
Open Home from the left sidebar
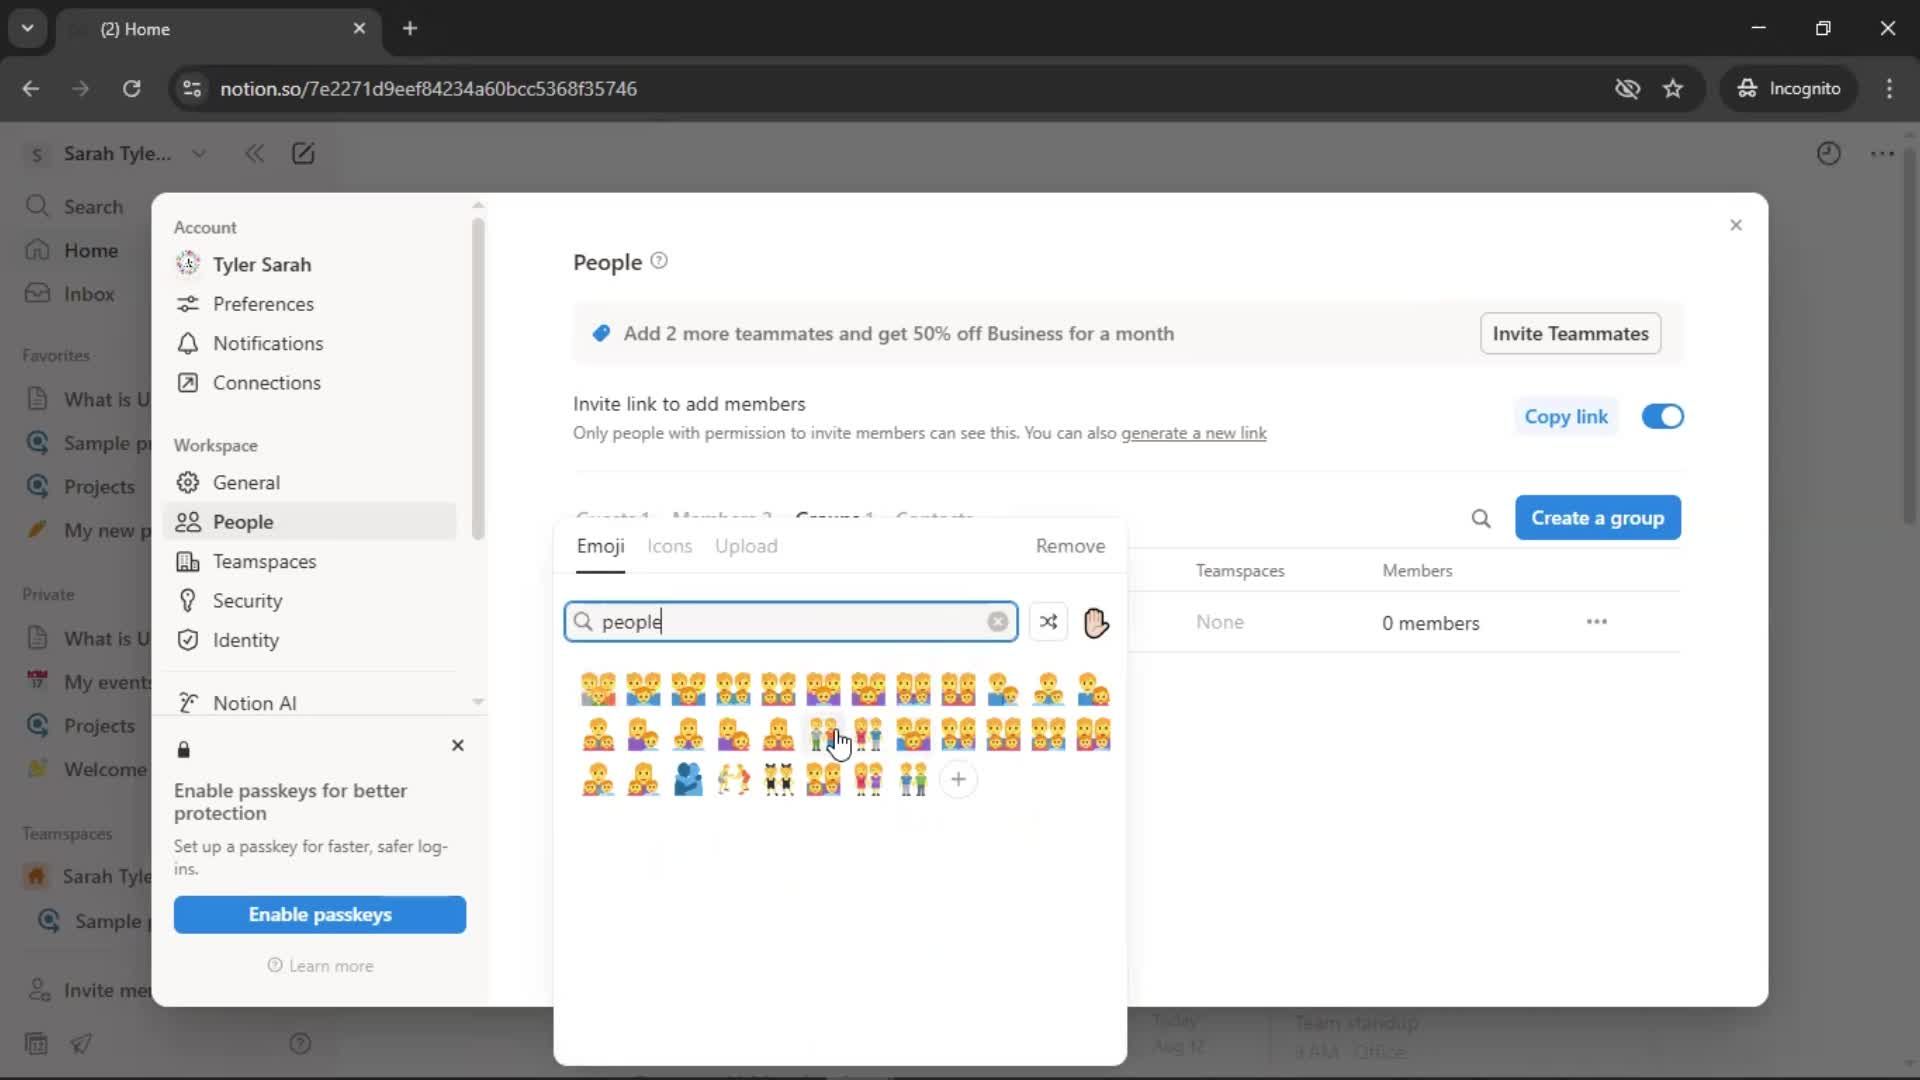coord(90,250)
